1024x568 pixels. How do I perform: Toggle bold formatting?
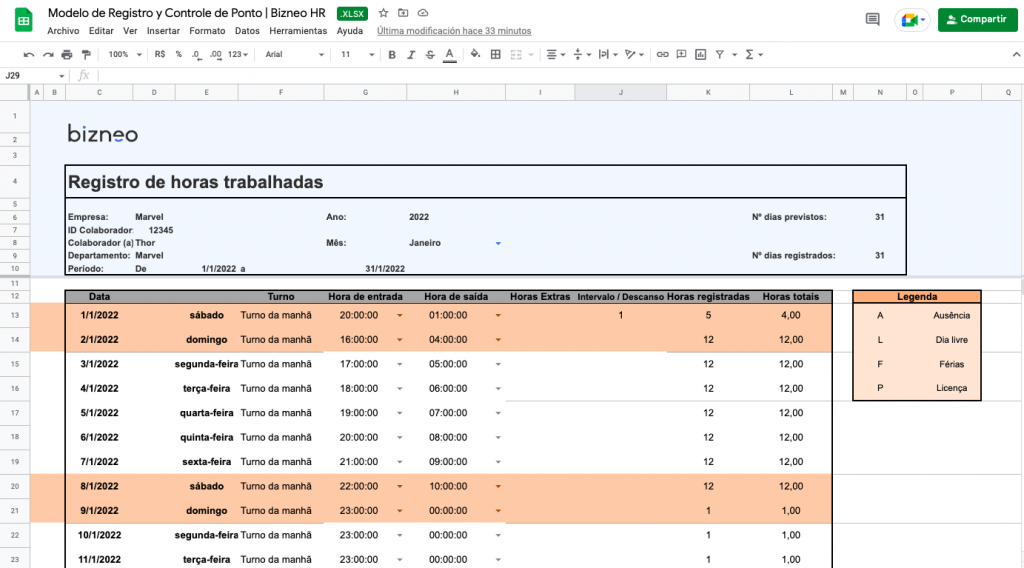(x=392, y=55)
